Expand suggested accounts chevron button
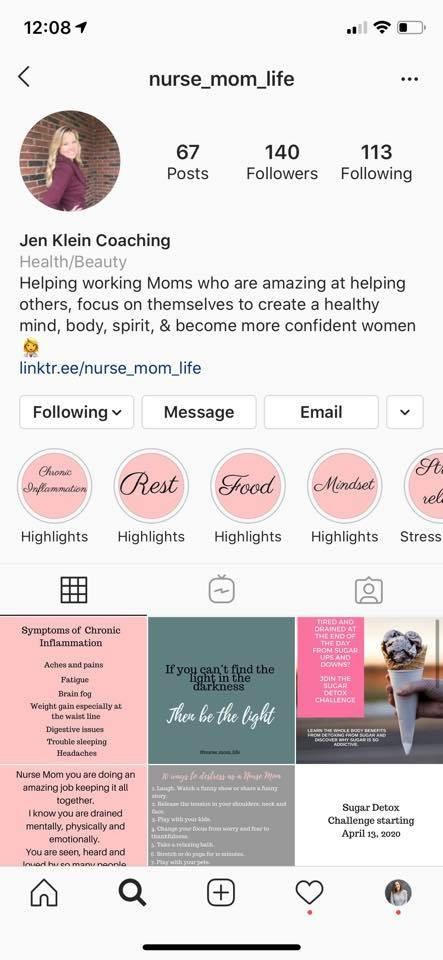This screenshot has width=443, height=960. [x=405, y=412]
